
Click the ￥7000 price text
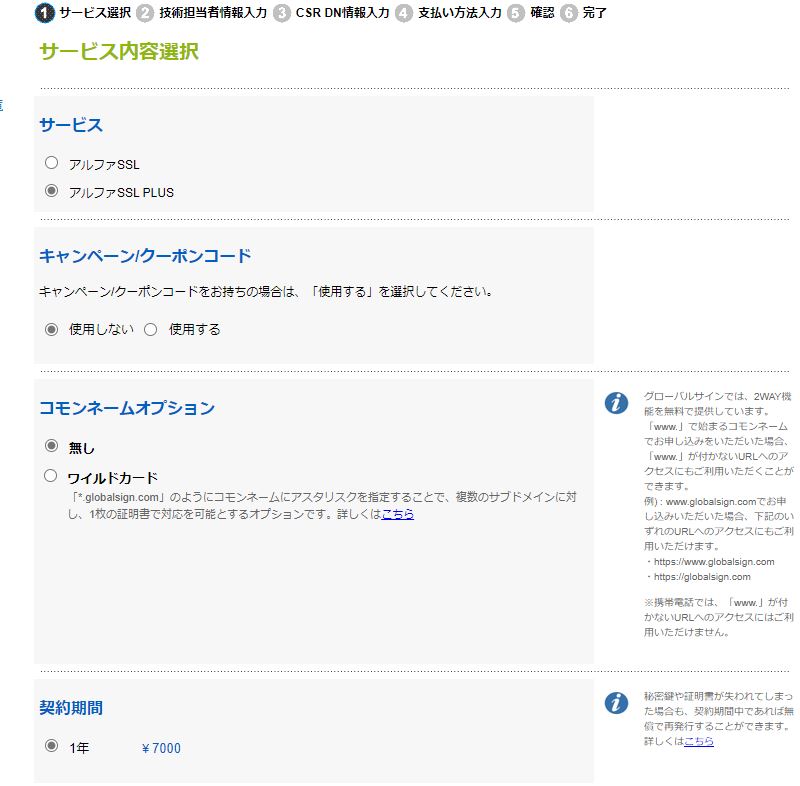[x=161, y=748]
